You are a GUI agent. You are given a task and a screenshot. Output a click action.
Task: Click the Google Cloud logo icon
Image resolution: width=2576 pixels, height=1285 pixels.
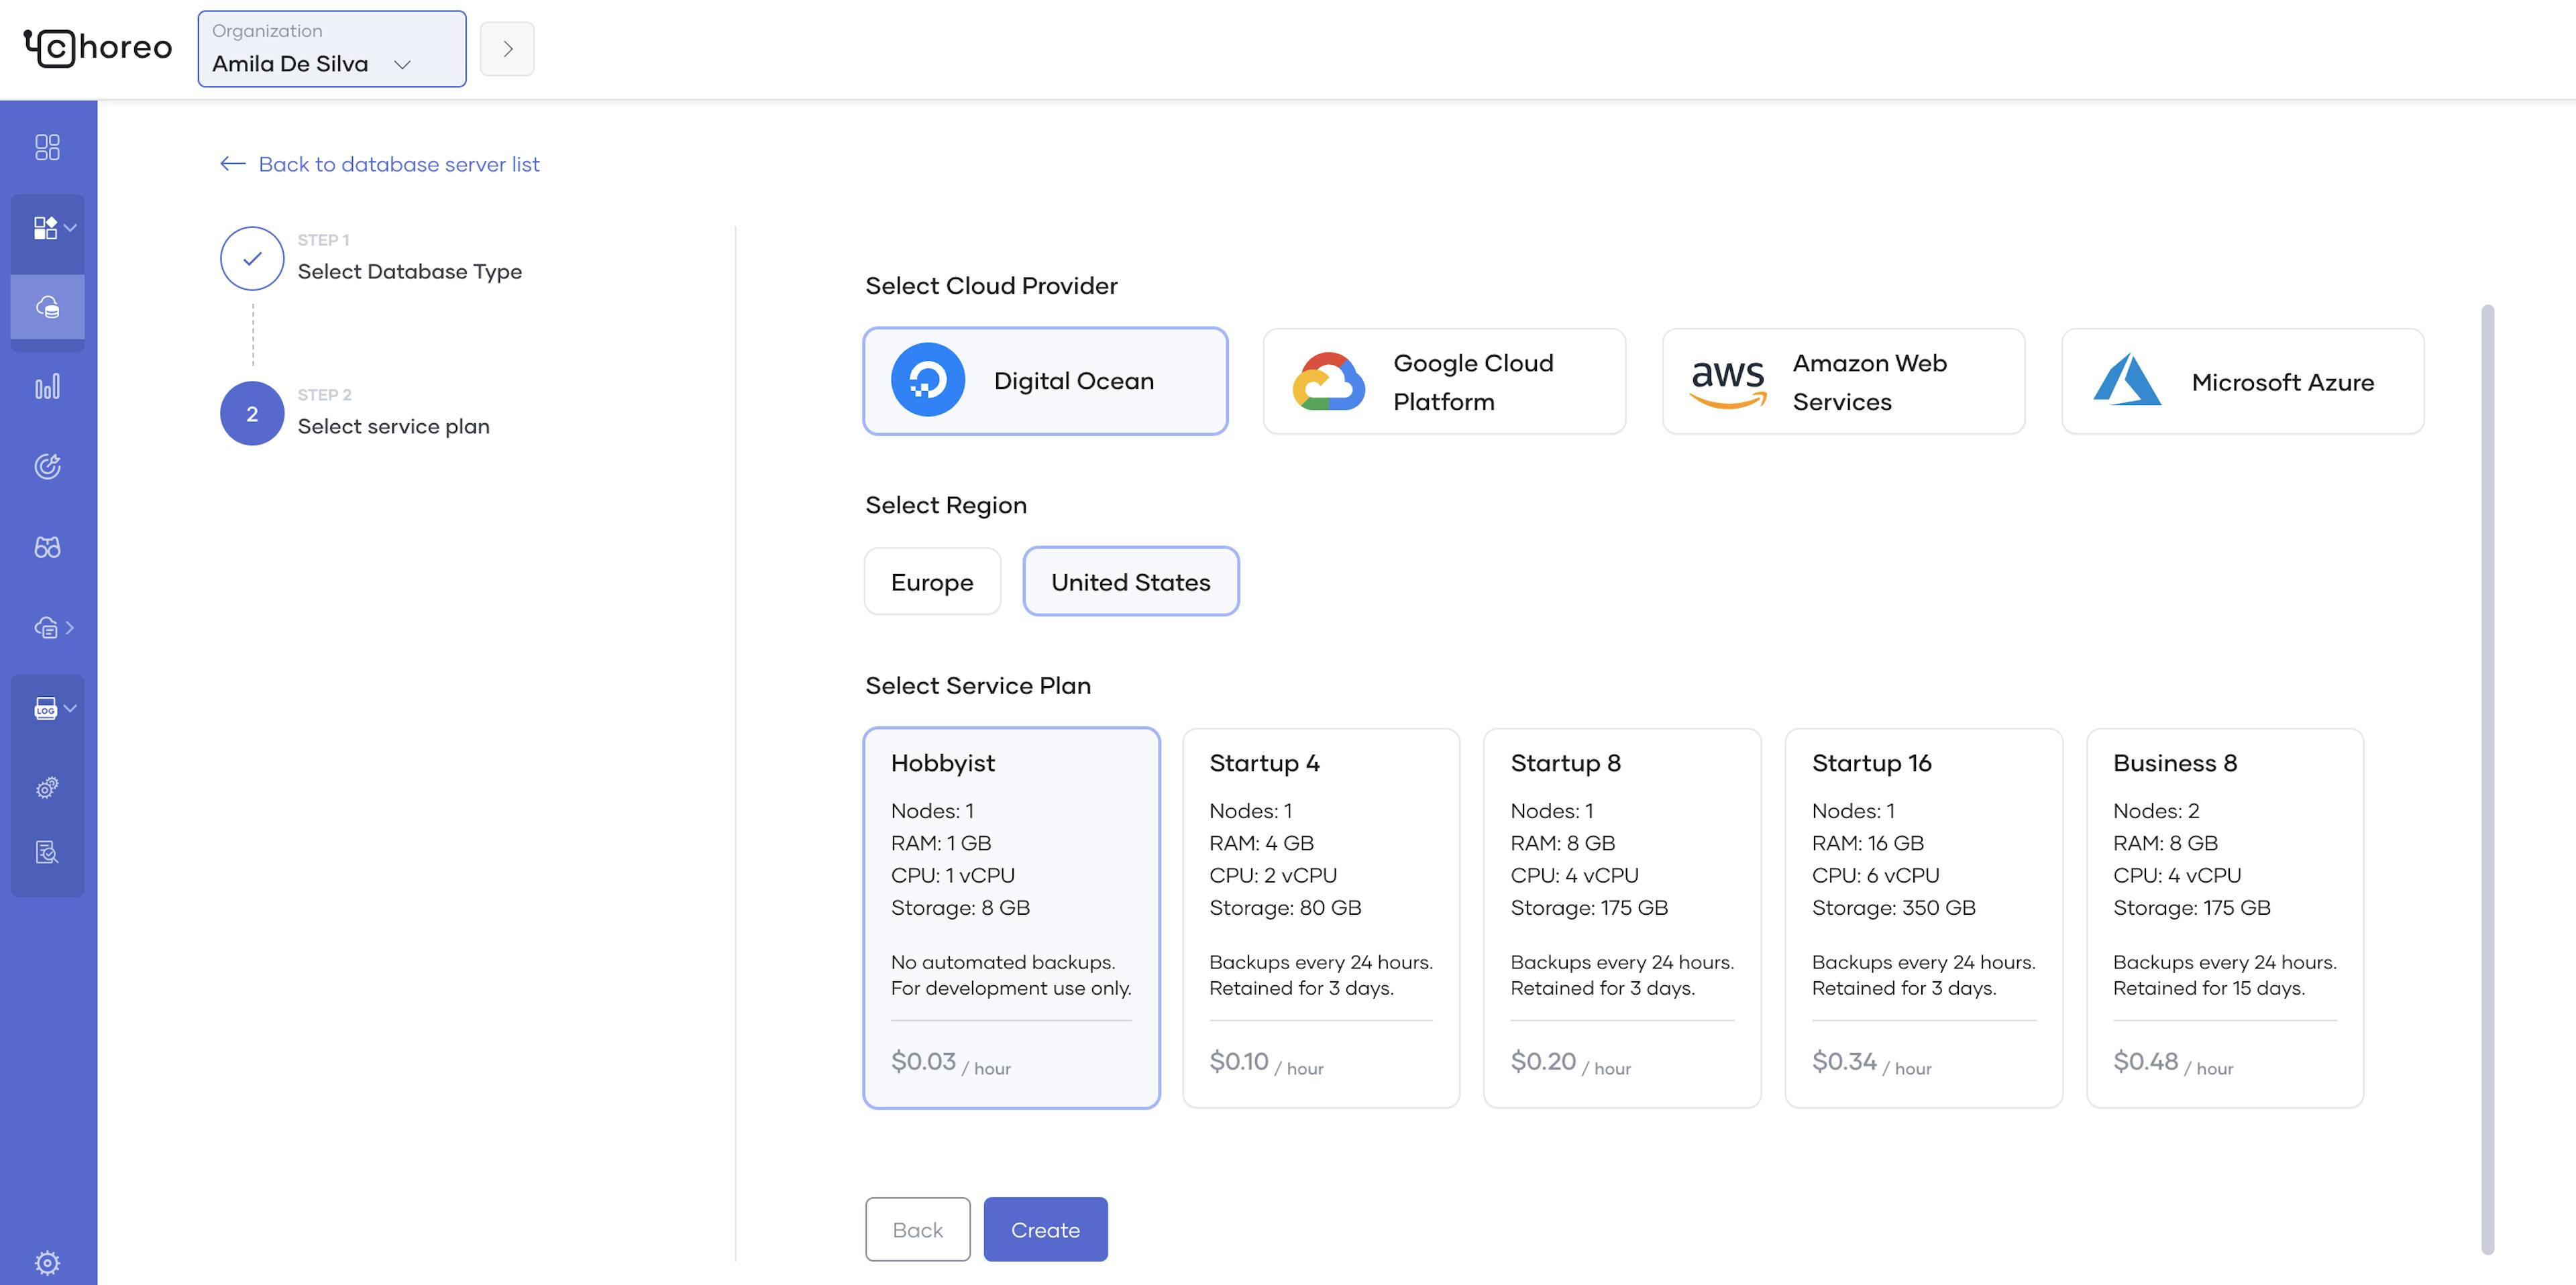(1328, 381)
